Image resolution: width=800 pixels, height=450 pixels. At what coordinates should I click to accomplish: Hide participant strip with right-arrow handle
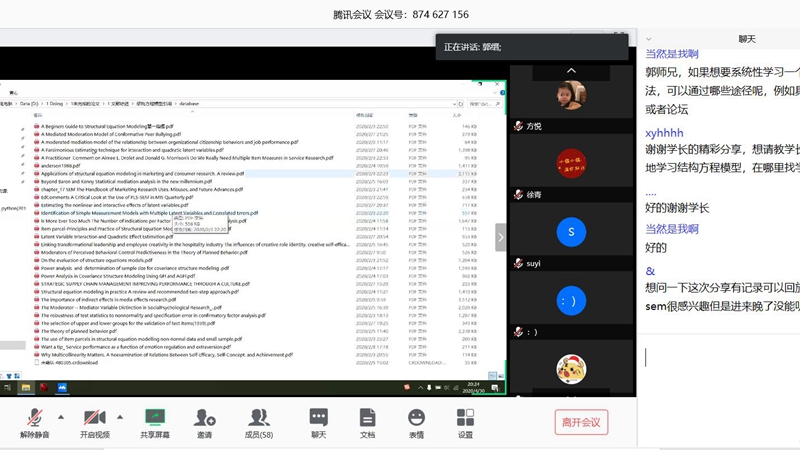pyautogui.click(x=501, y=237)
